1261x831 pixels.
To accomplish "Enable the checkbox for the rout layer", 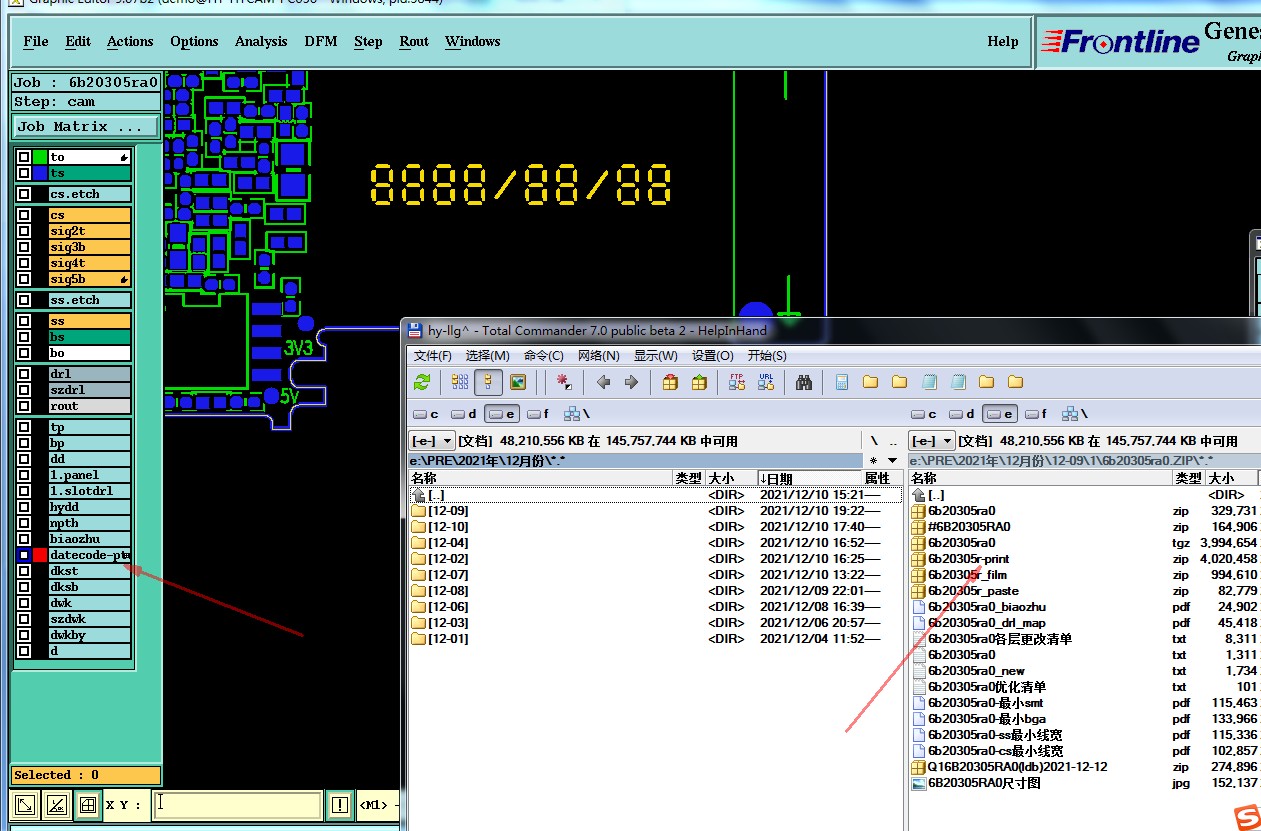I will tap(24, 406).
